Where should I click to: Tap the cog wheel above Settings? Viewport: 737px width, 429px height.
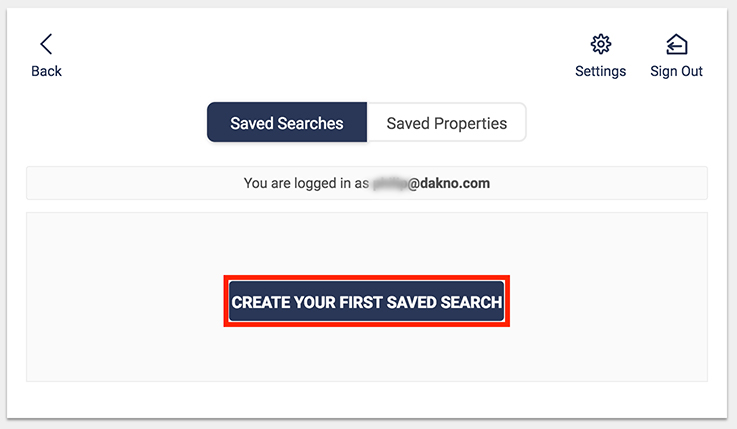[x=601, y=44]
